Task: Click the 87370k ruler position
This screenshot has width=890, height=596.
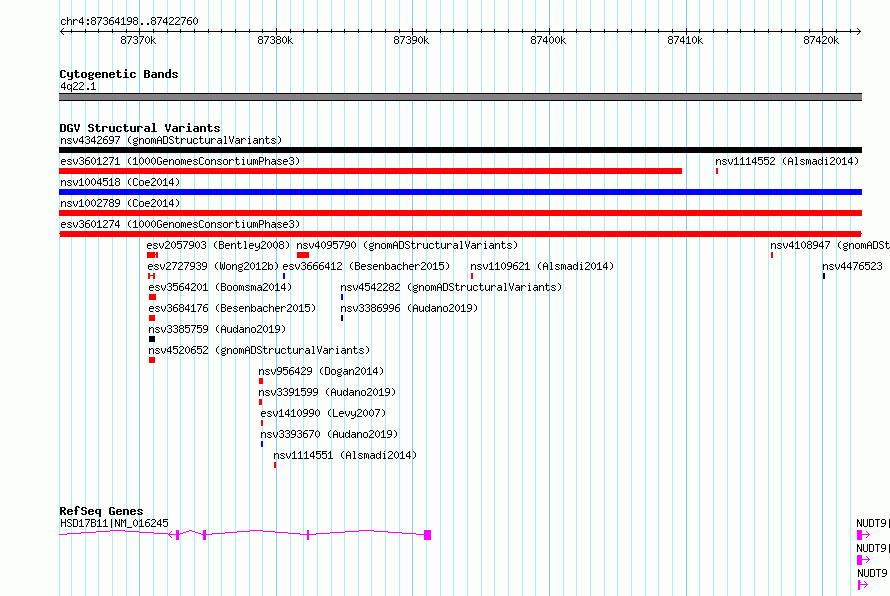Action: tap(138, 40)
